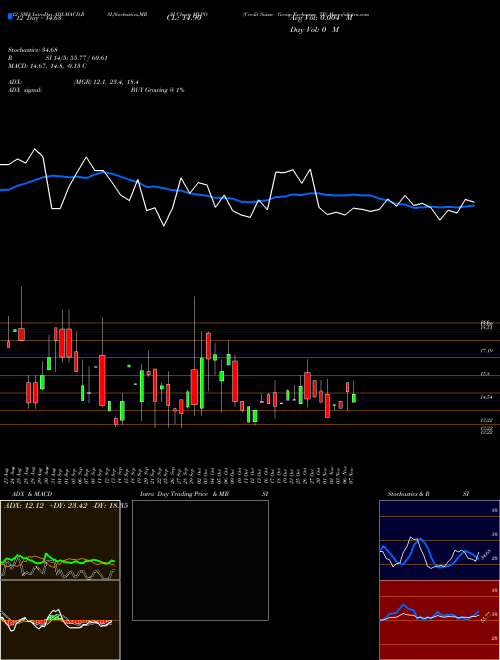This screenshot has height=660, width=500.
Task: Click the "Intra Day Trading Price & MR" title
Action: (184, 494)
